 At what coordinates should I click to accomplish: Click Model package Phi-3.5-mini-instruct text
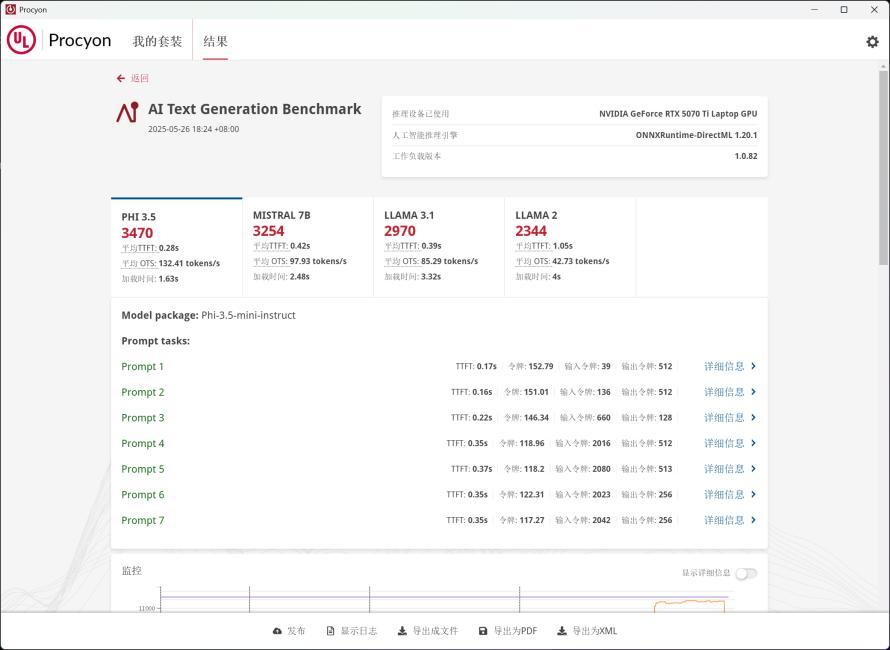tap(208, 315)
